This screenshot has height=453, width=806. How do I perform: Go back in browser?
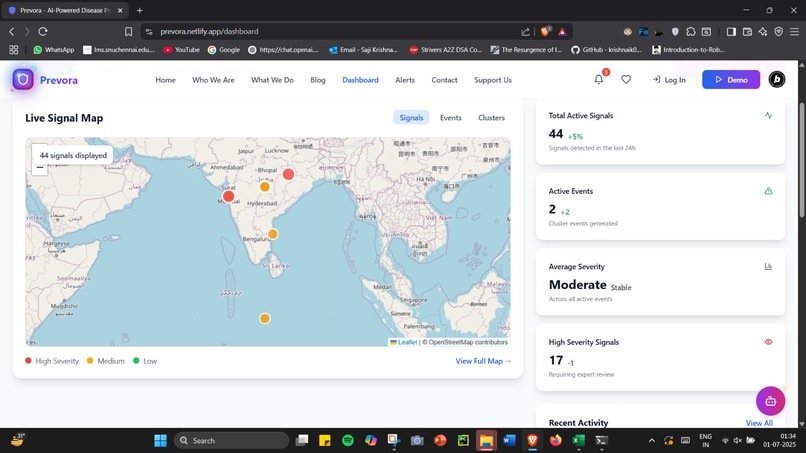coord(12,31)
